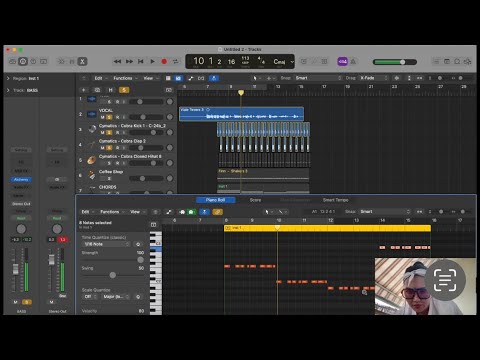Click the 113 tempo value in LCD

pos(245,58)
